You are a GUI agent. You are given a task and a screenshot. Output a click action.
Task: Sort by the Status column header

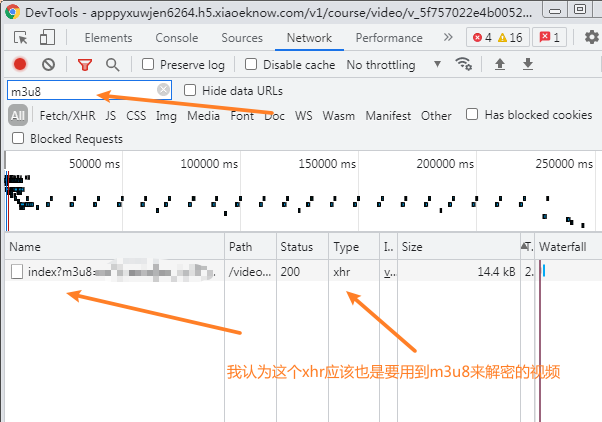point(302,247)
